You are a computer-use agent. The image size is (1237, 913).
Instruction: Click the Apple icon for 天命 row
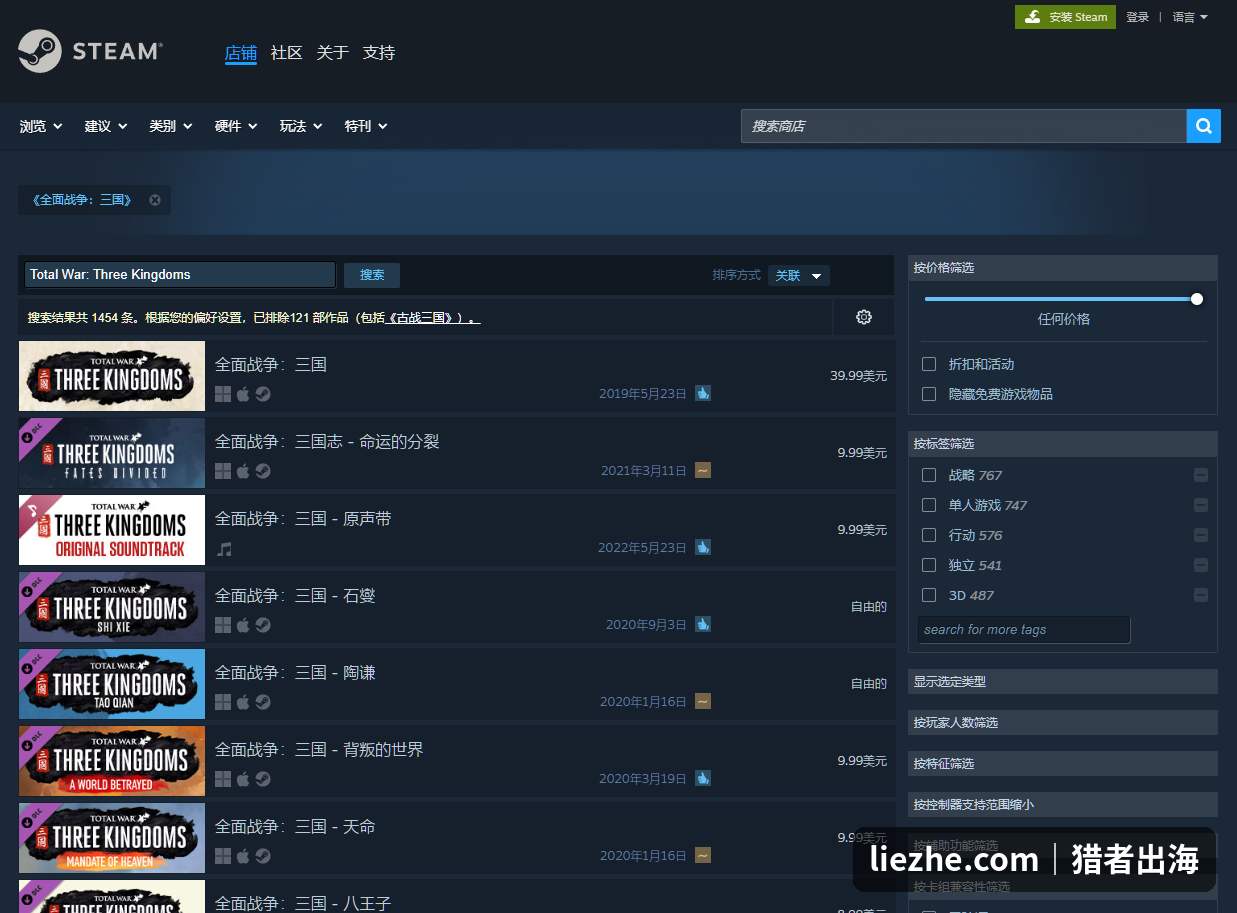243,856
